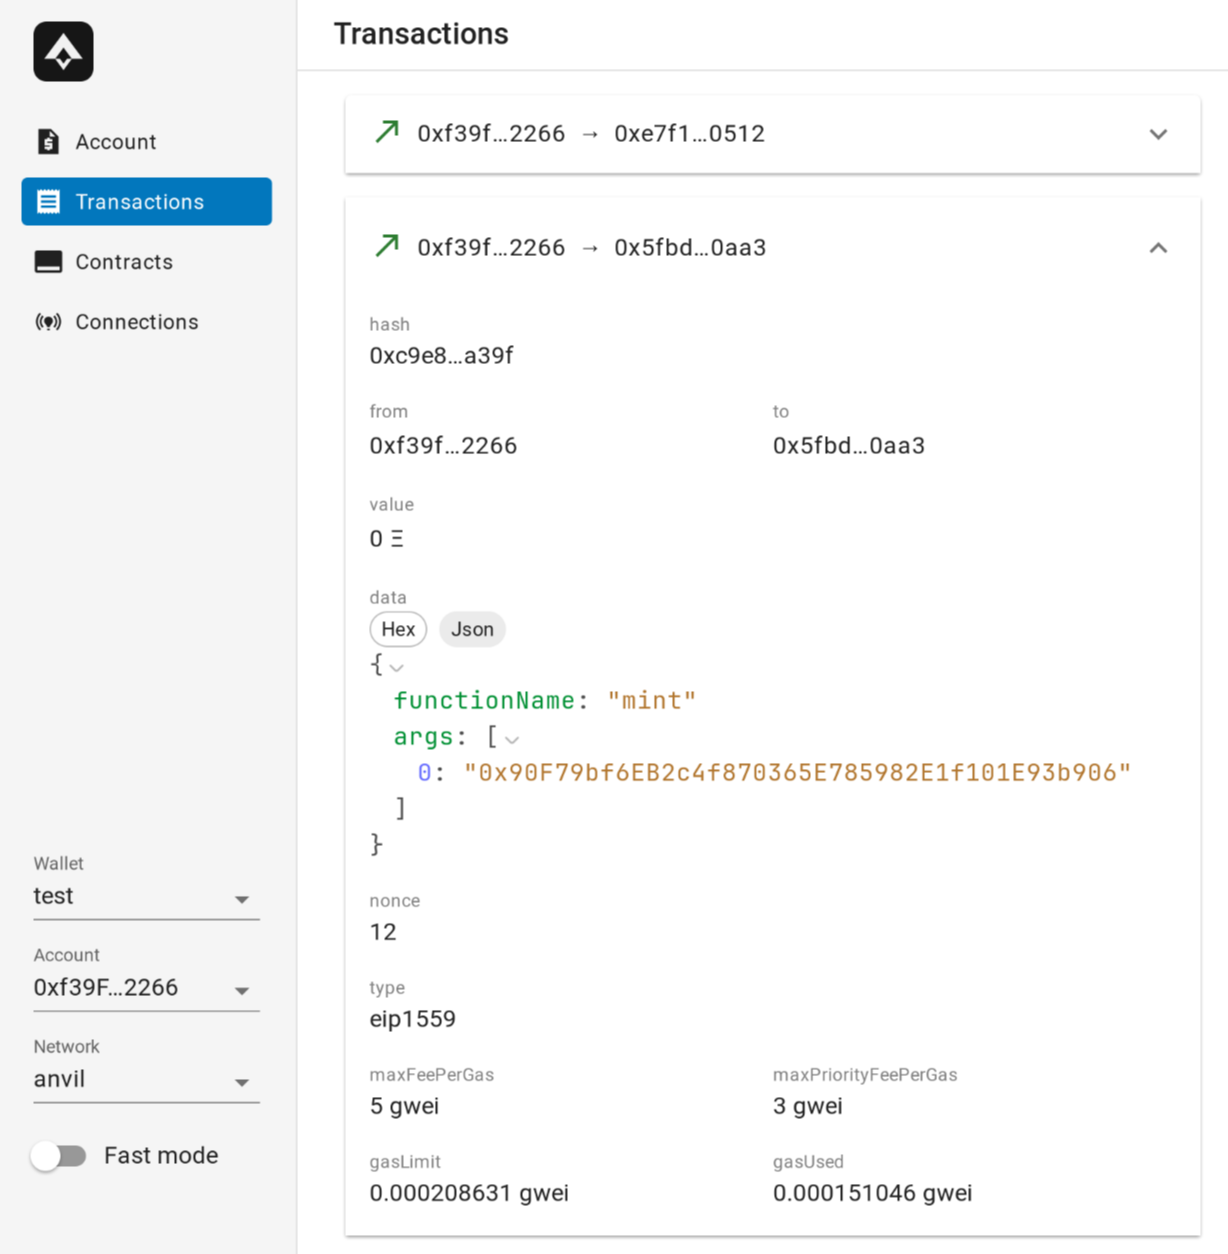
Task: Click the Rivet logo icon
Action: point(62,51)
